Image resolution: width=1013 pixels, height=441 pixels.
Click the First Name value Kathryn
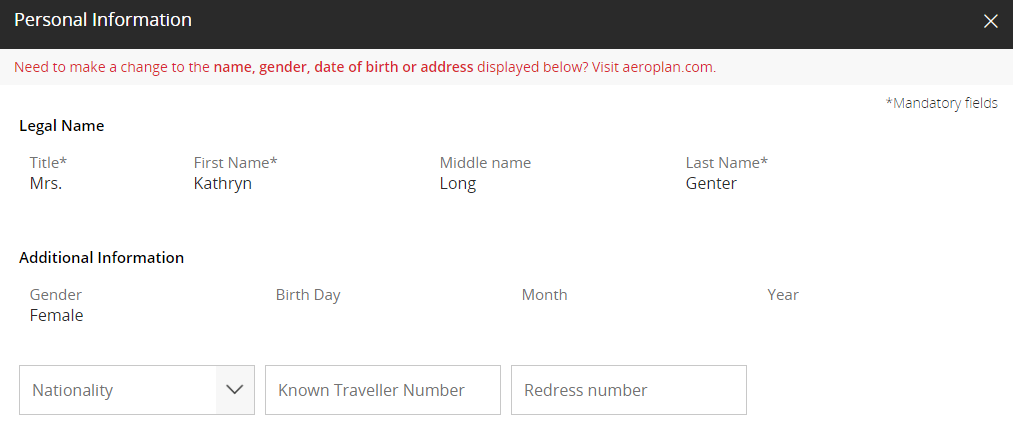tap(222, 184)
